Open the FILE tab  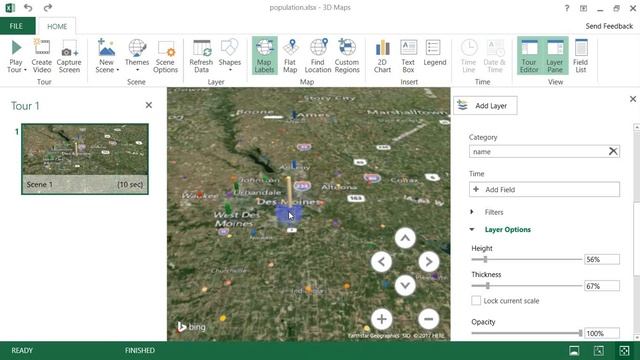pyautogui.click(x=16, y=26)
